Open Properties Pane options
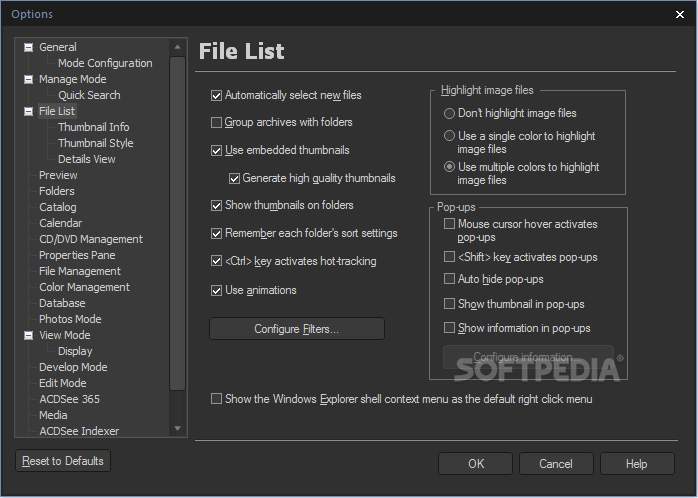Viewport: 698px width, 498px height. pyautogui.click(x=77, y=255)
